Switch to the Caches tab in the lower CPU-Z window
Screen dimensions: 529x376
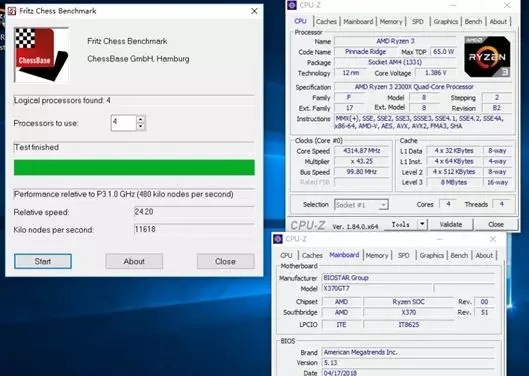(x=312, y=256)
